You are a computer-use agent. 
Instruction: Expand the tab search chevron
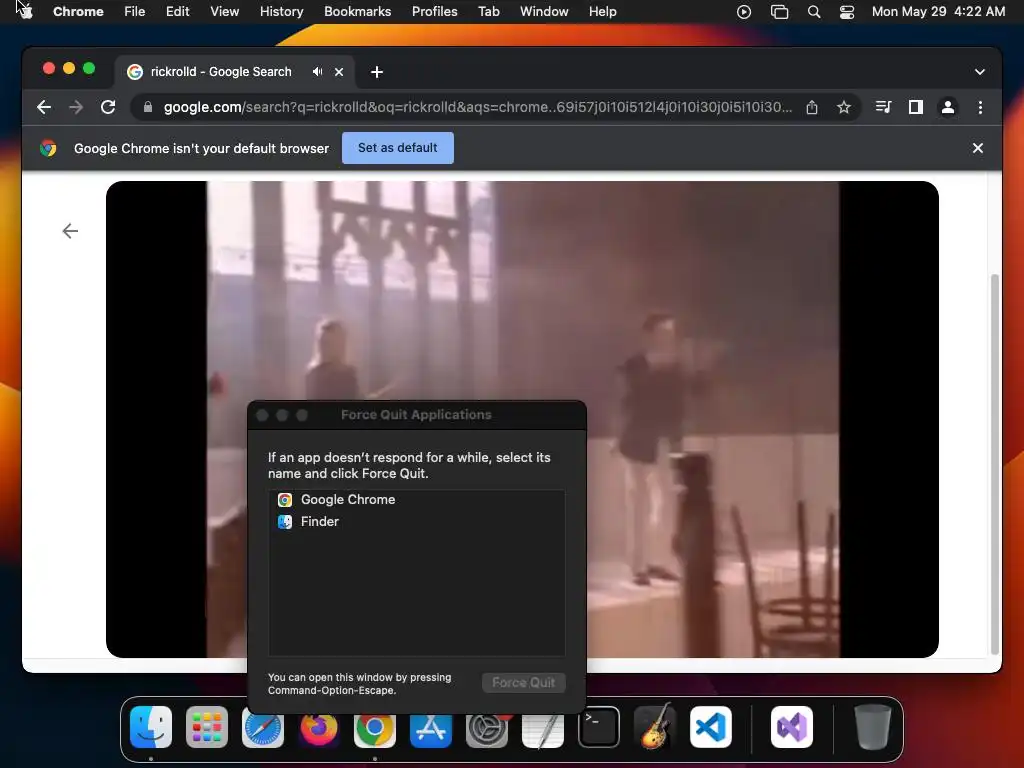[980, 72]
